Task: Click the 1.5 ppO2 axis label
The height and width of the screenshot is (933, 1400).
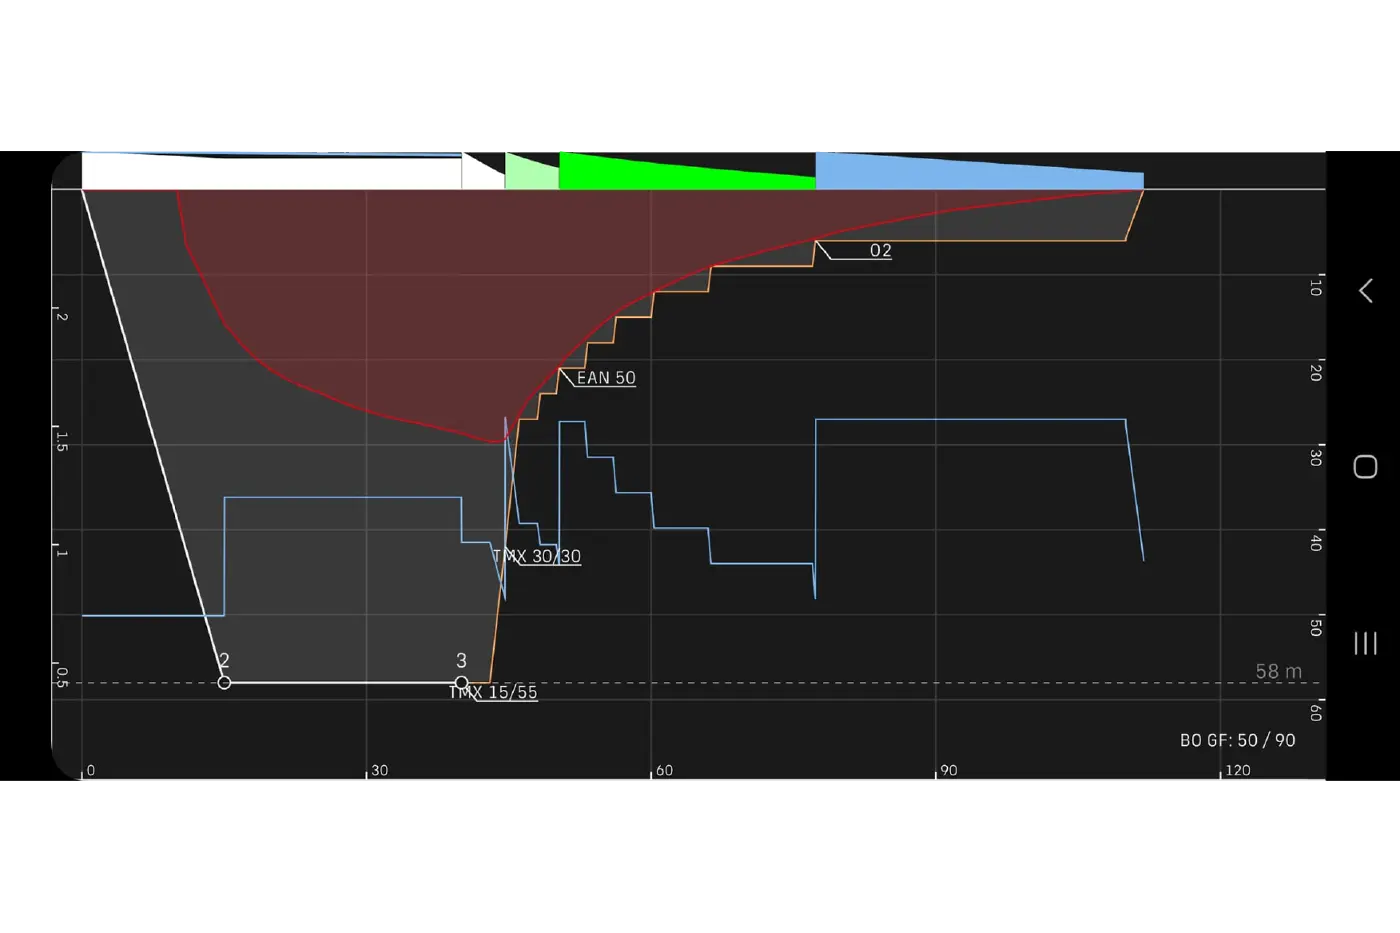Action: click(x=62, y=441)
